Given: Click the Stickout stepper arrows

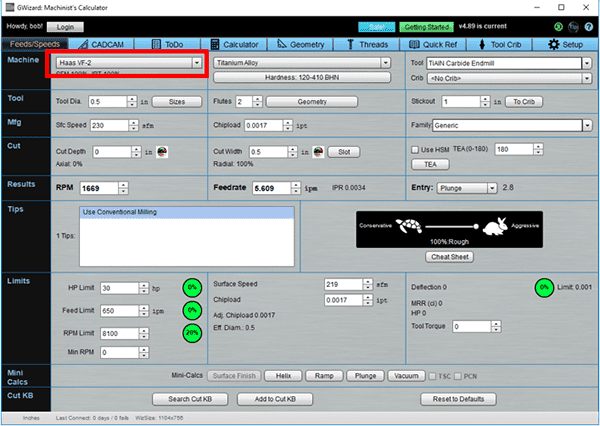Looking at the screenshot, I should coord(485,102).
